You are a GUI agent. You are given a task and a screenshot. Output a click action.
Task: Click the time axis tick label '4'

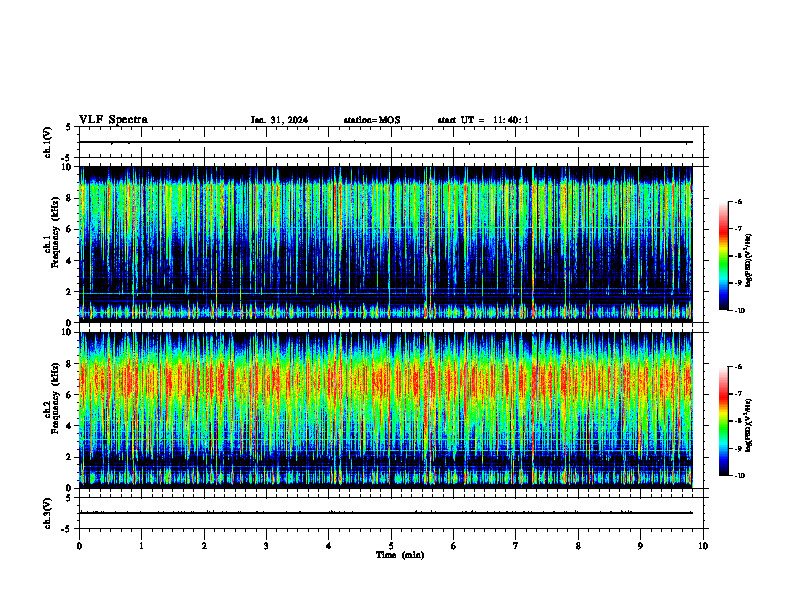(x=329, y=546)
